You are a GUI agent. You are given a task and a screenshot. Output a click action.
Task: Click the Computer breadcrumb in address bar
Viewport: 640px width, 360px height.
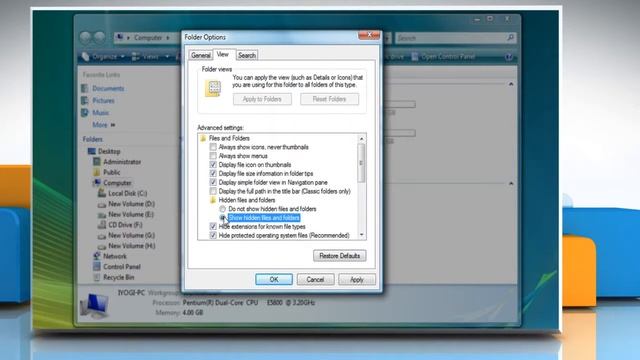click(x=148, y=38)
